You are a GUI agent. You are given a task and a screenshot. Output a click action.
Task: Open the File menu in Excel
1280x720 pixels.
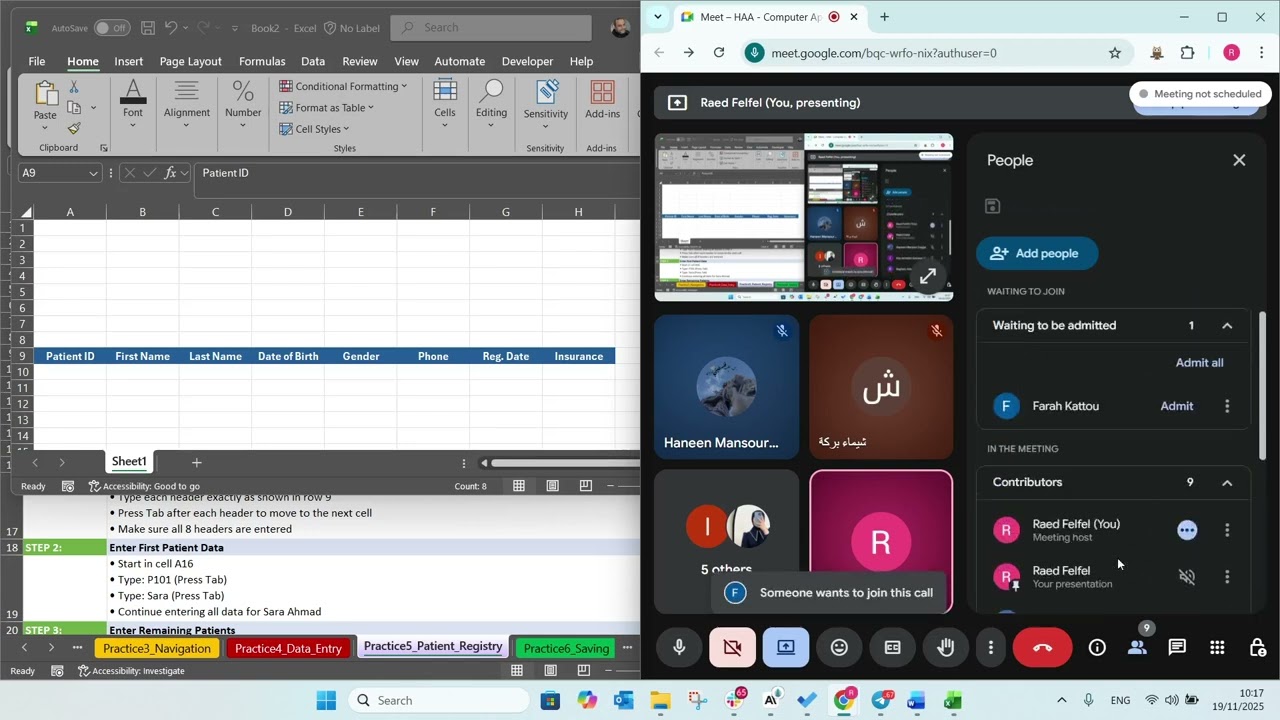37,61
